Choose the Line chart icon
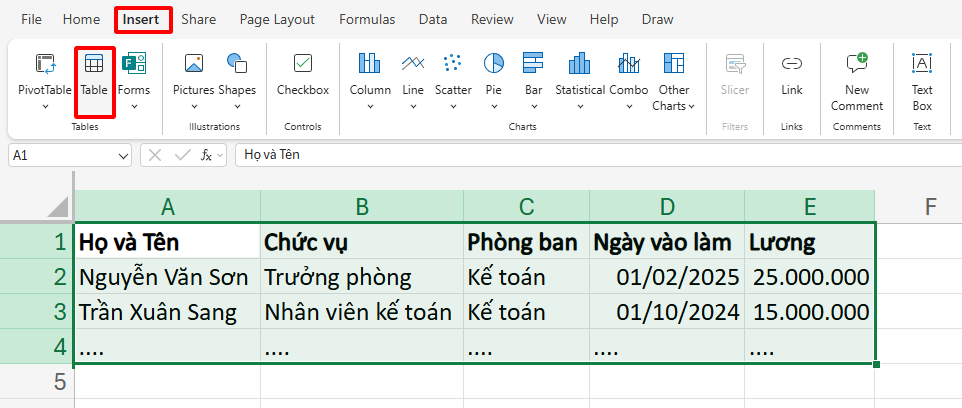This screenshot has width=962, height=408. point(413,63)
